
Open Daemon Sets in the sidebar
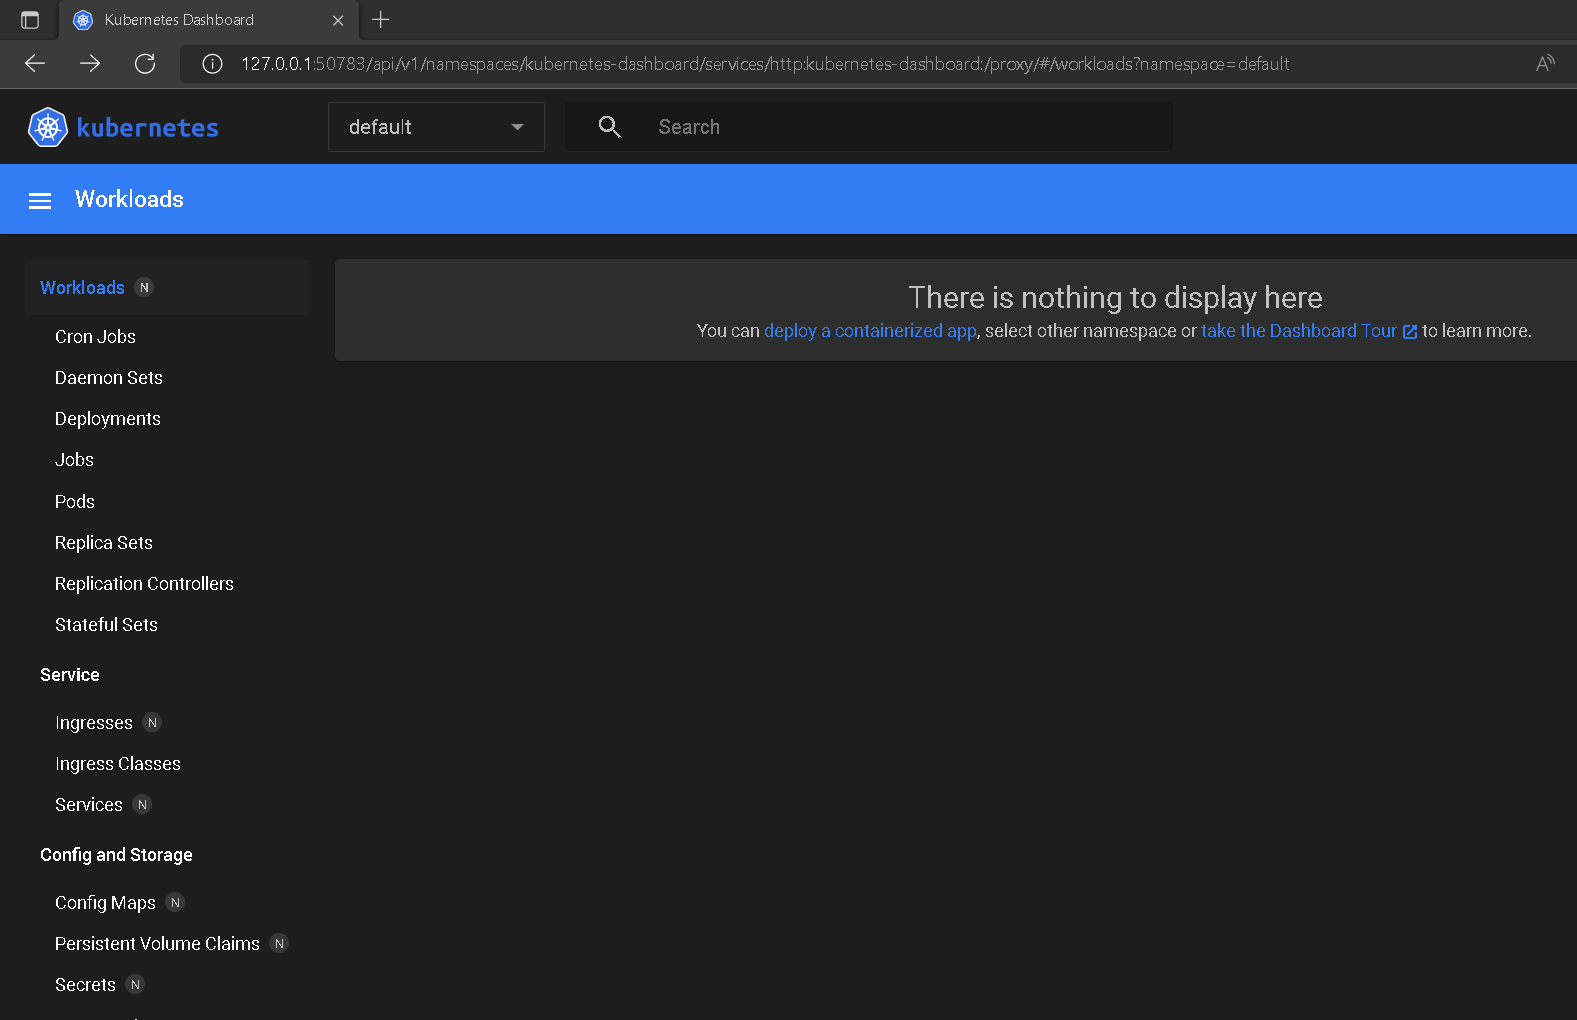(x=109, y=378)
